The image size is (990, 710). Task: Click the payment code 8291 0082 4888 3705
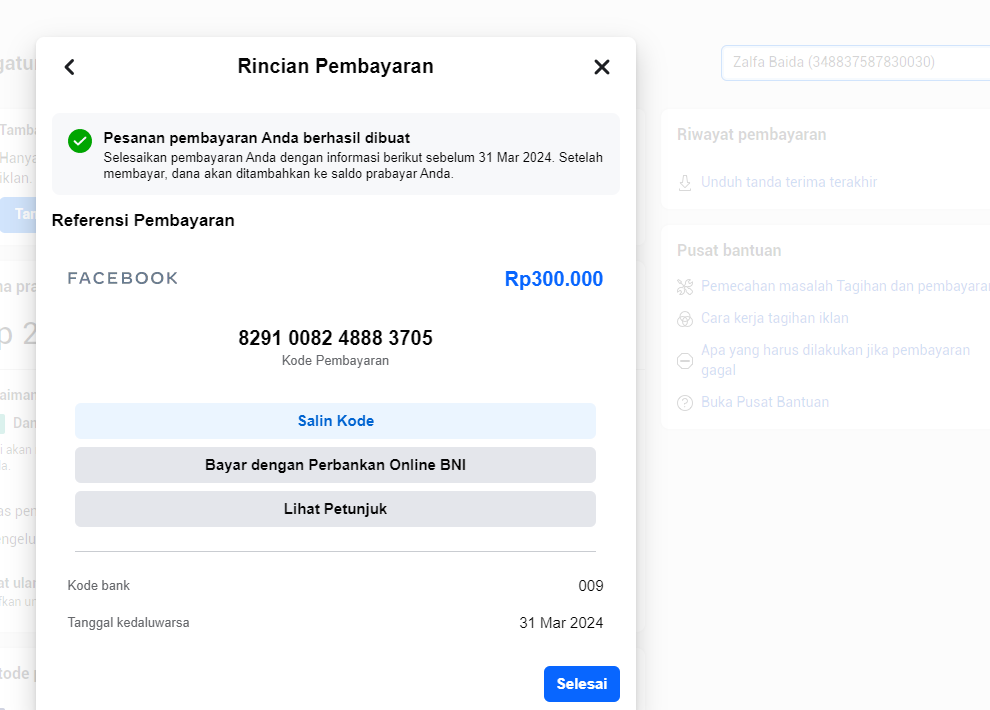click(x=335, y=338)
